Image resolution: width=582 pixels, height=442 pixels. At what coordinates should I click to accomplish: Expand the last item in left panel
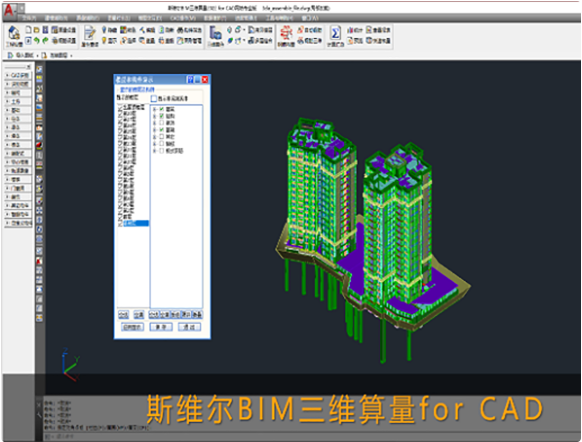coord(7,223)
